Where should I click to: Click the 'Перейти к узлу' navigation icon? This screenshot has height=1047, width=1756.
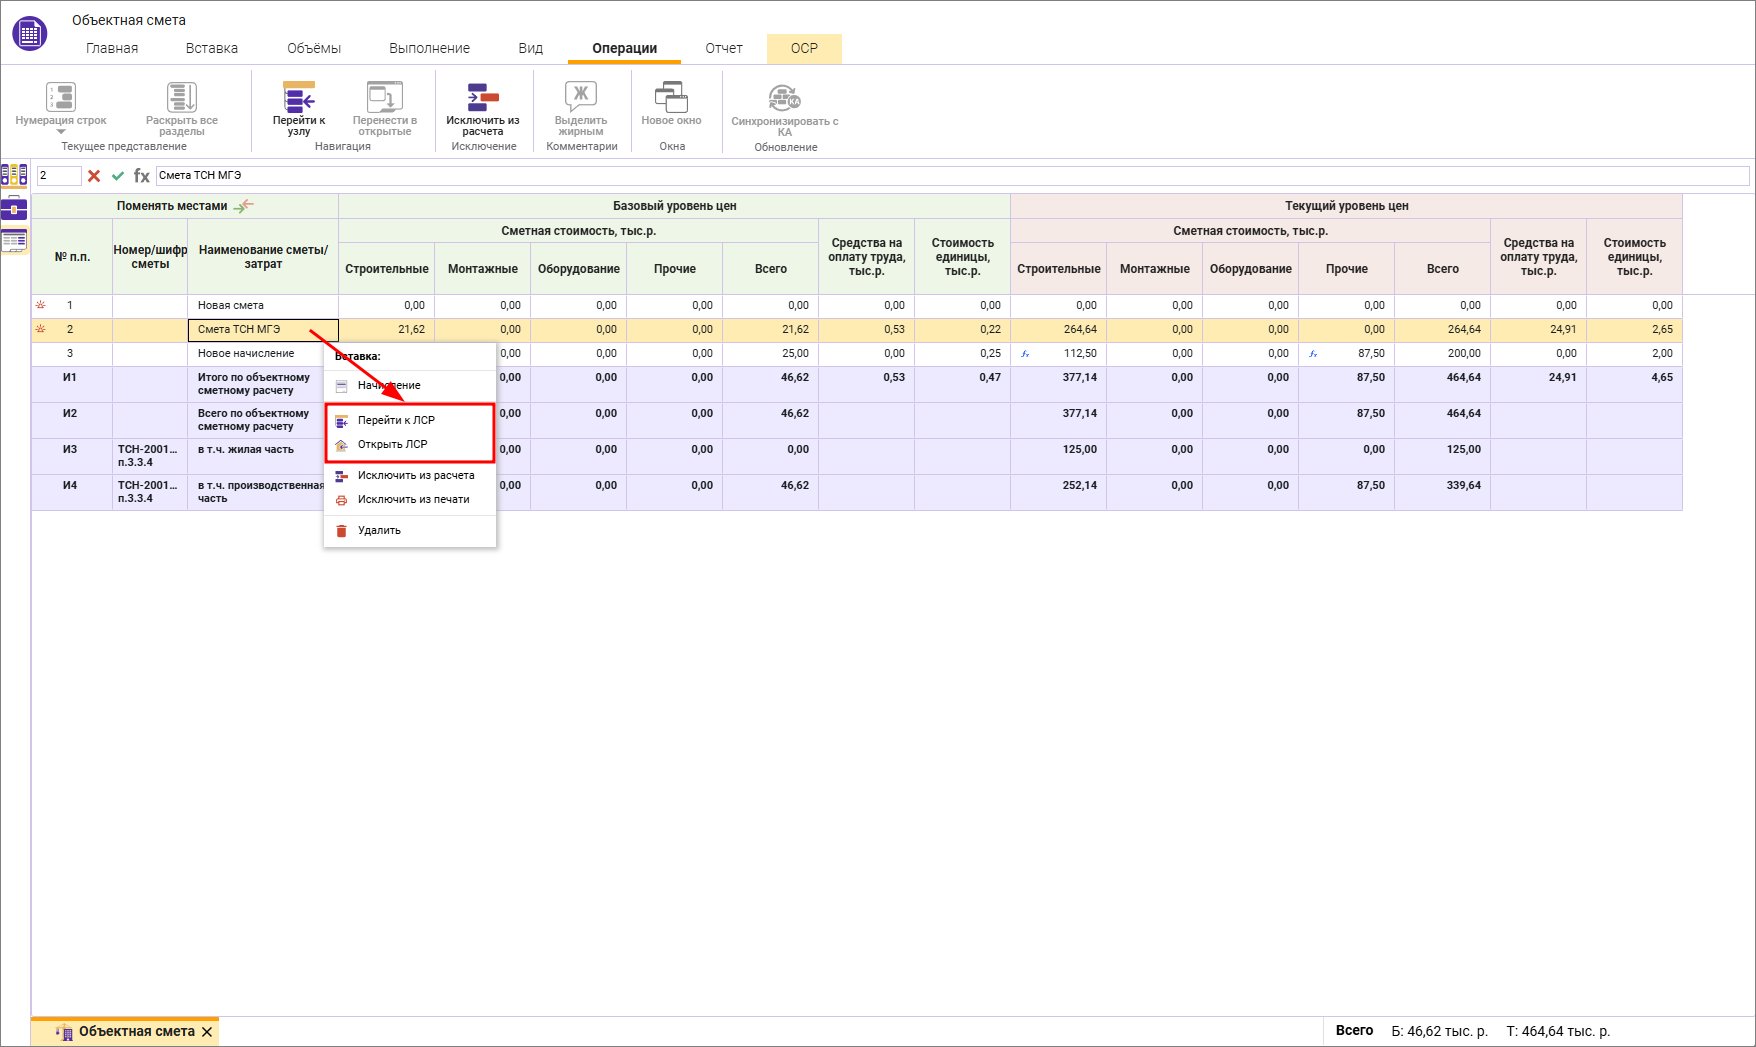[x=299, y=99]
